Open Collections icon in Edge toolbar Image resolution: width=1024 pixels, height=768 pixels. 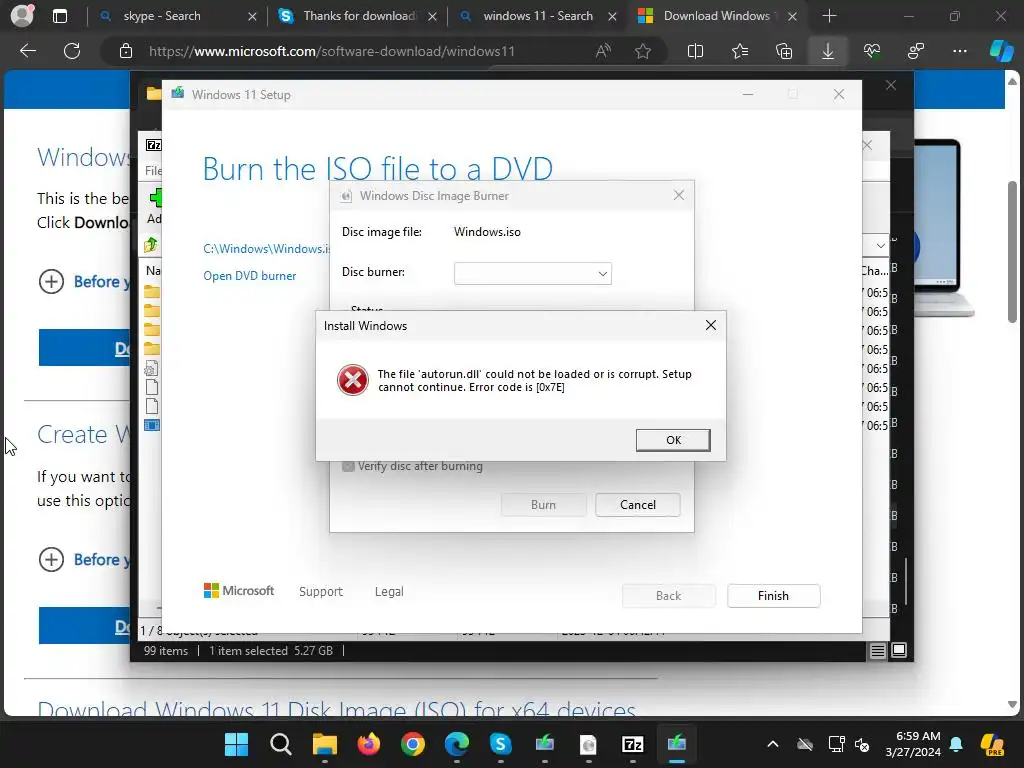click(784, 51)
